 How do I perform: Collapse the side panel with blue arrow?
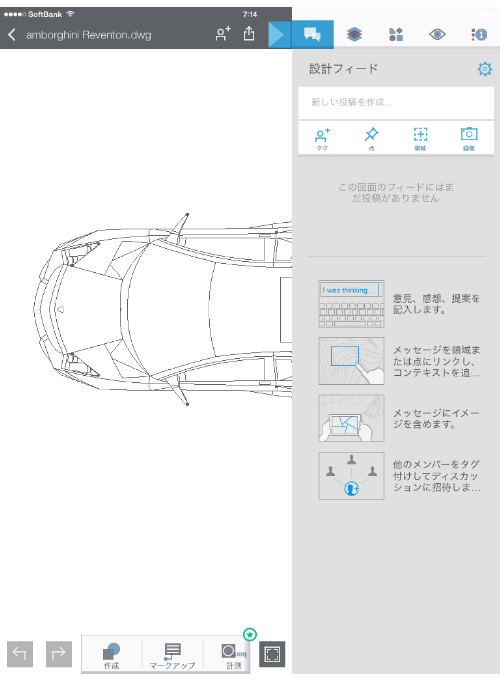pyautogui.click(x=279, y=34)
